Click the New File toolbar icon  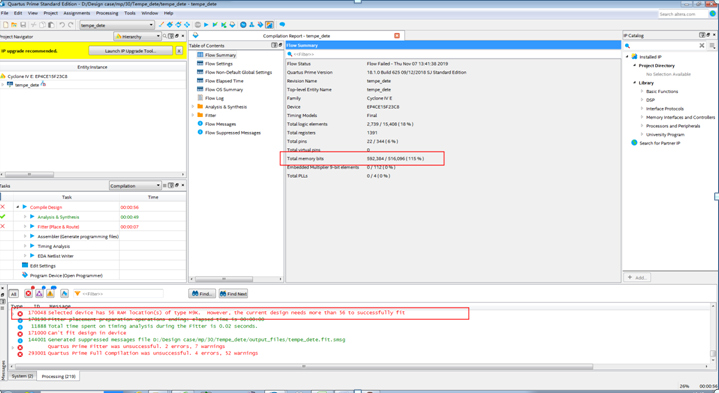click(6, 25)
